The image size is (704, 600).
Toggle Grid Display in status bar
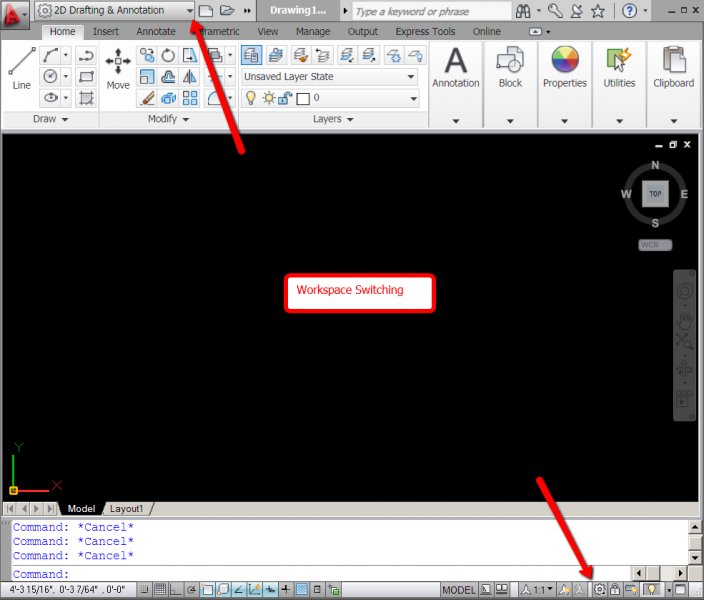point(160,589)
